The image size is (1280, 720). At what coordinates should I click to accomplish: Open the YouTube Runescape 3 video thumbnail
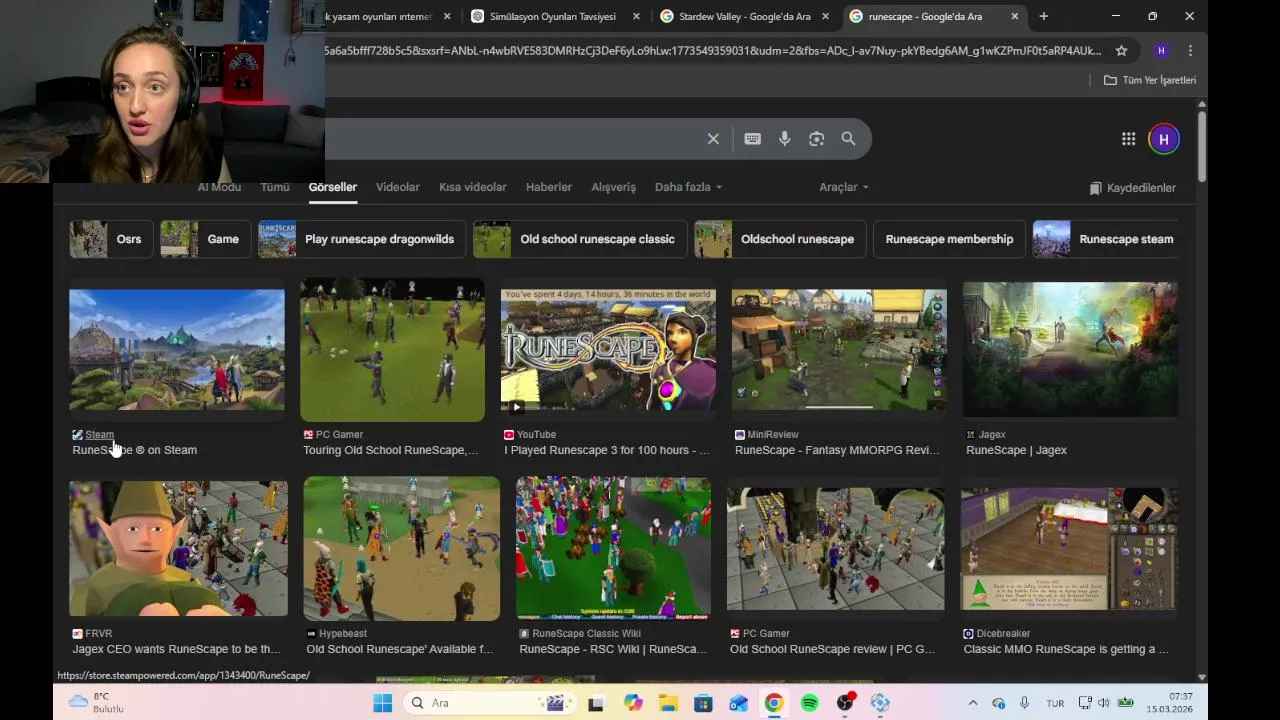pos(608,350)
